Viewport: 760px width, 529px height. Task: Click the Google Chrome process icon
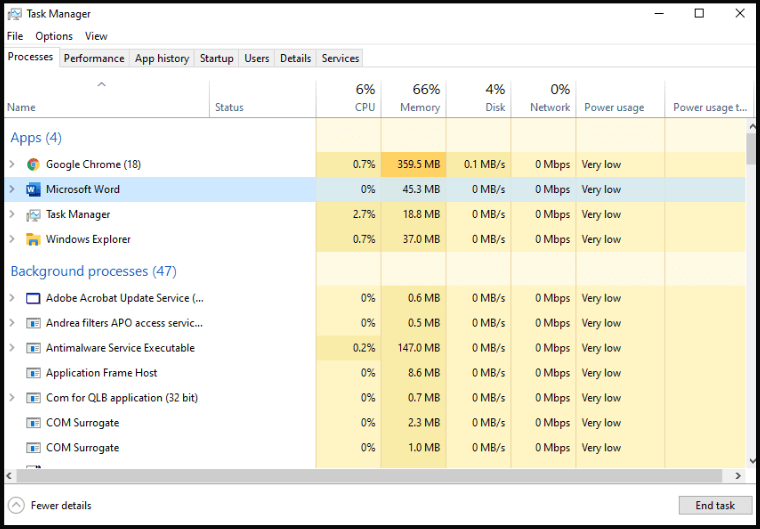pos(33,164)
